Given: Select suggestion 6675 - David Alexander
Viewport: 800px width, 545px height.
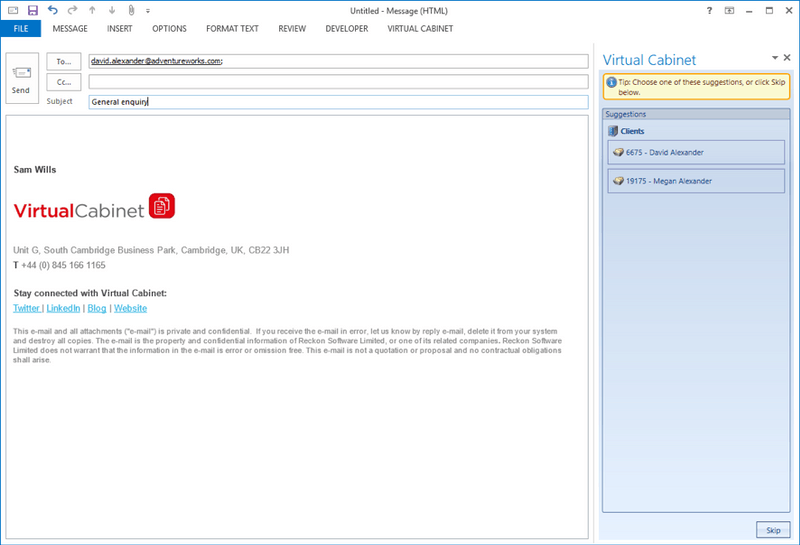Looking at the screenshot, I should (696, 152).
